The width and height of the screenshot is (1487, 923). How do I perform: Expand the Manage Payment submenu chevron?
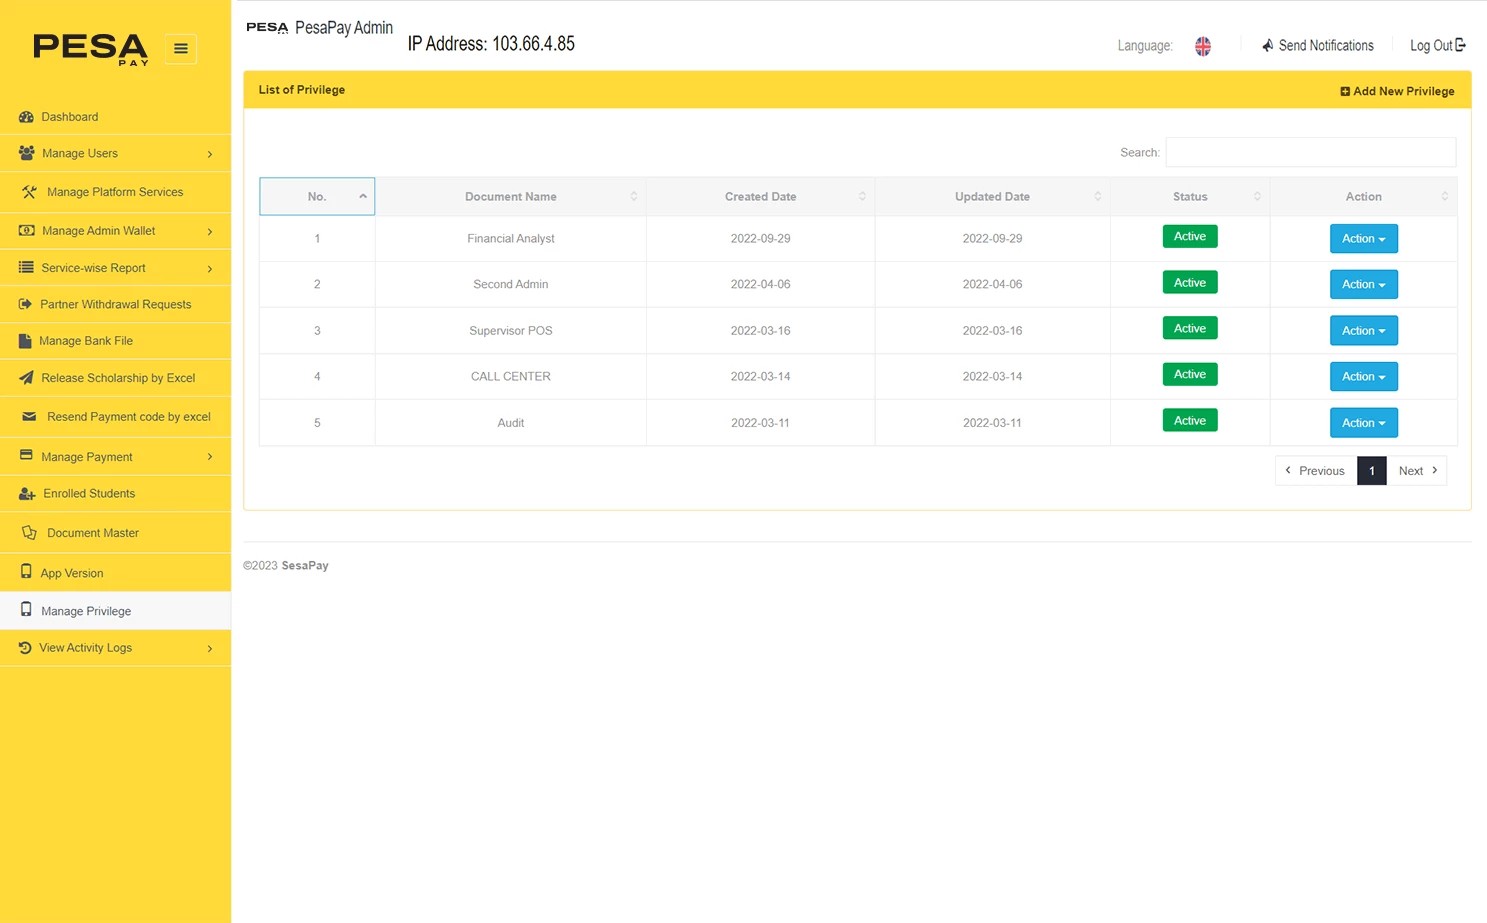pyautogui.click(x=210, y=456)
